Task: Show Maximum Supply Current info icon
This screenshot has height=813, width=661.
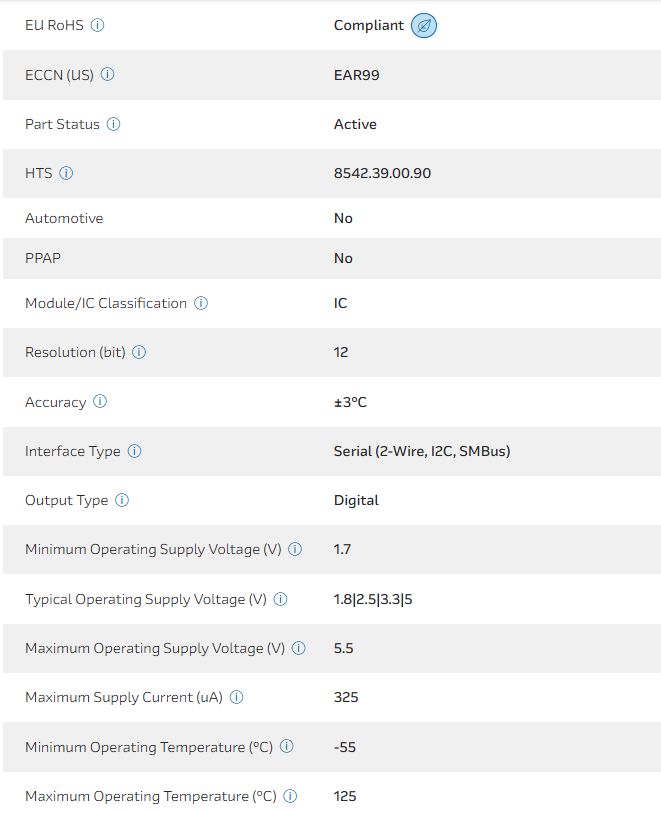Action: tap(237, 697)
